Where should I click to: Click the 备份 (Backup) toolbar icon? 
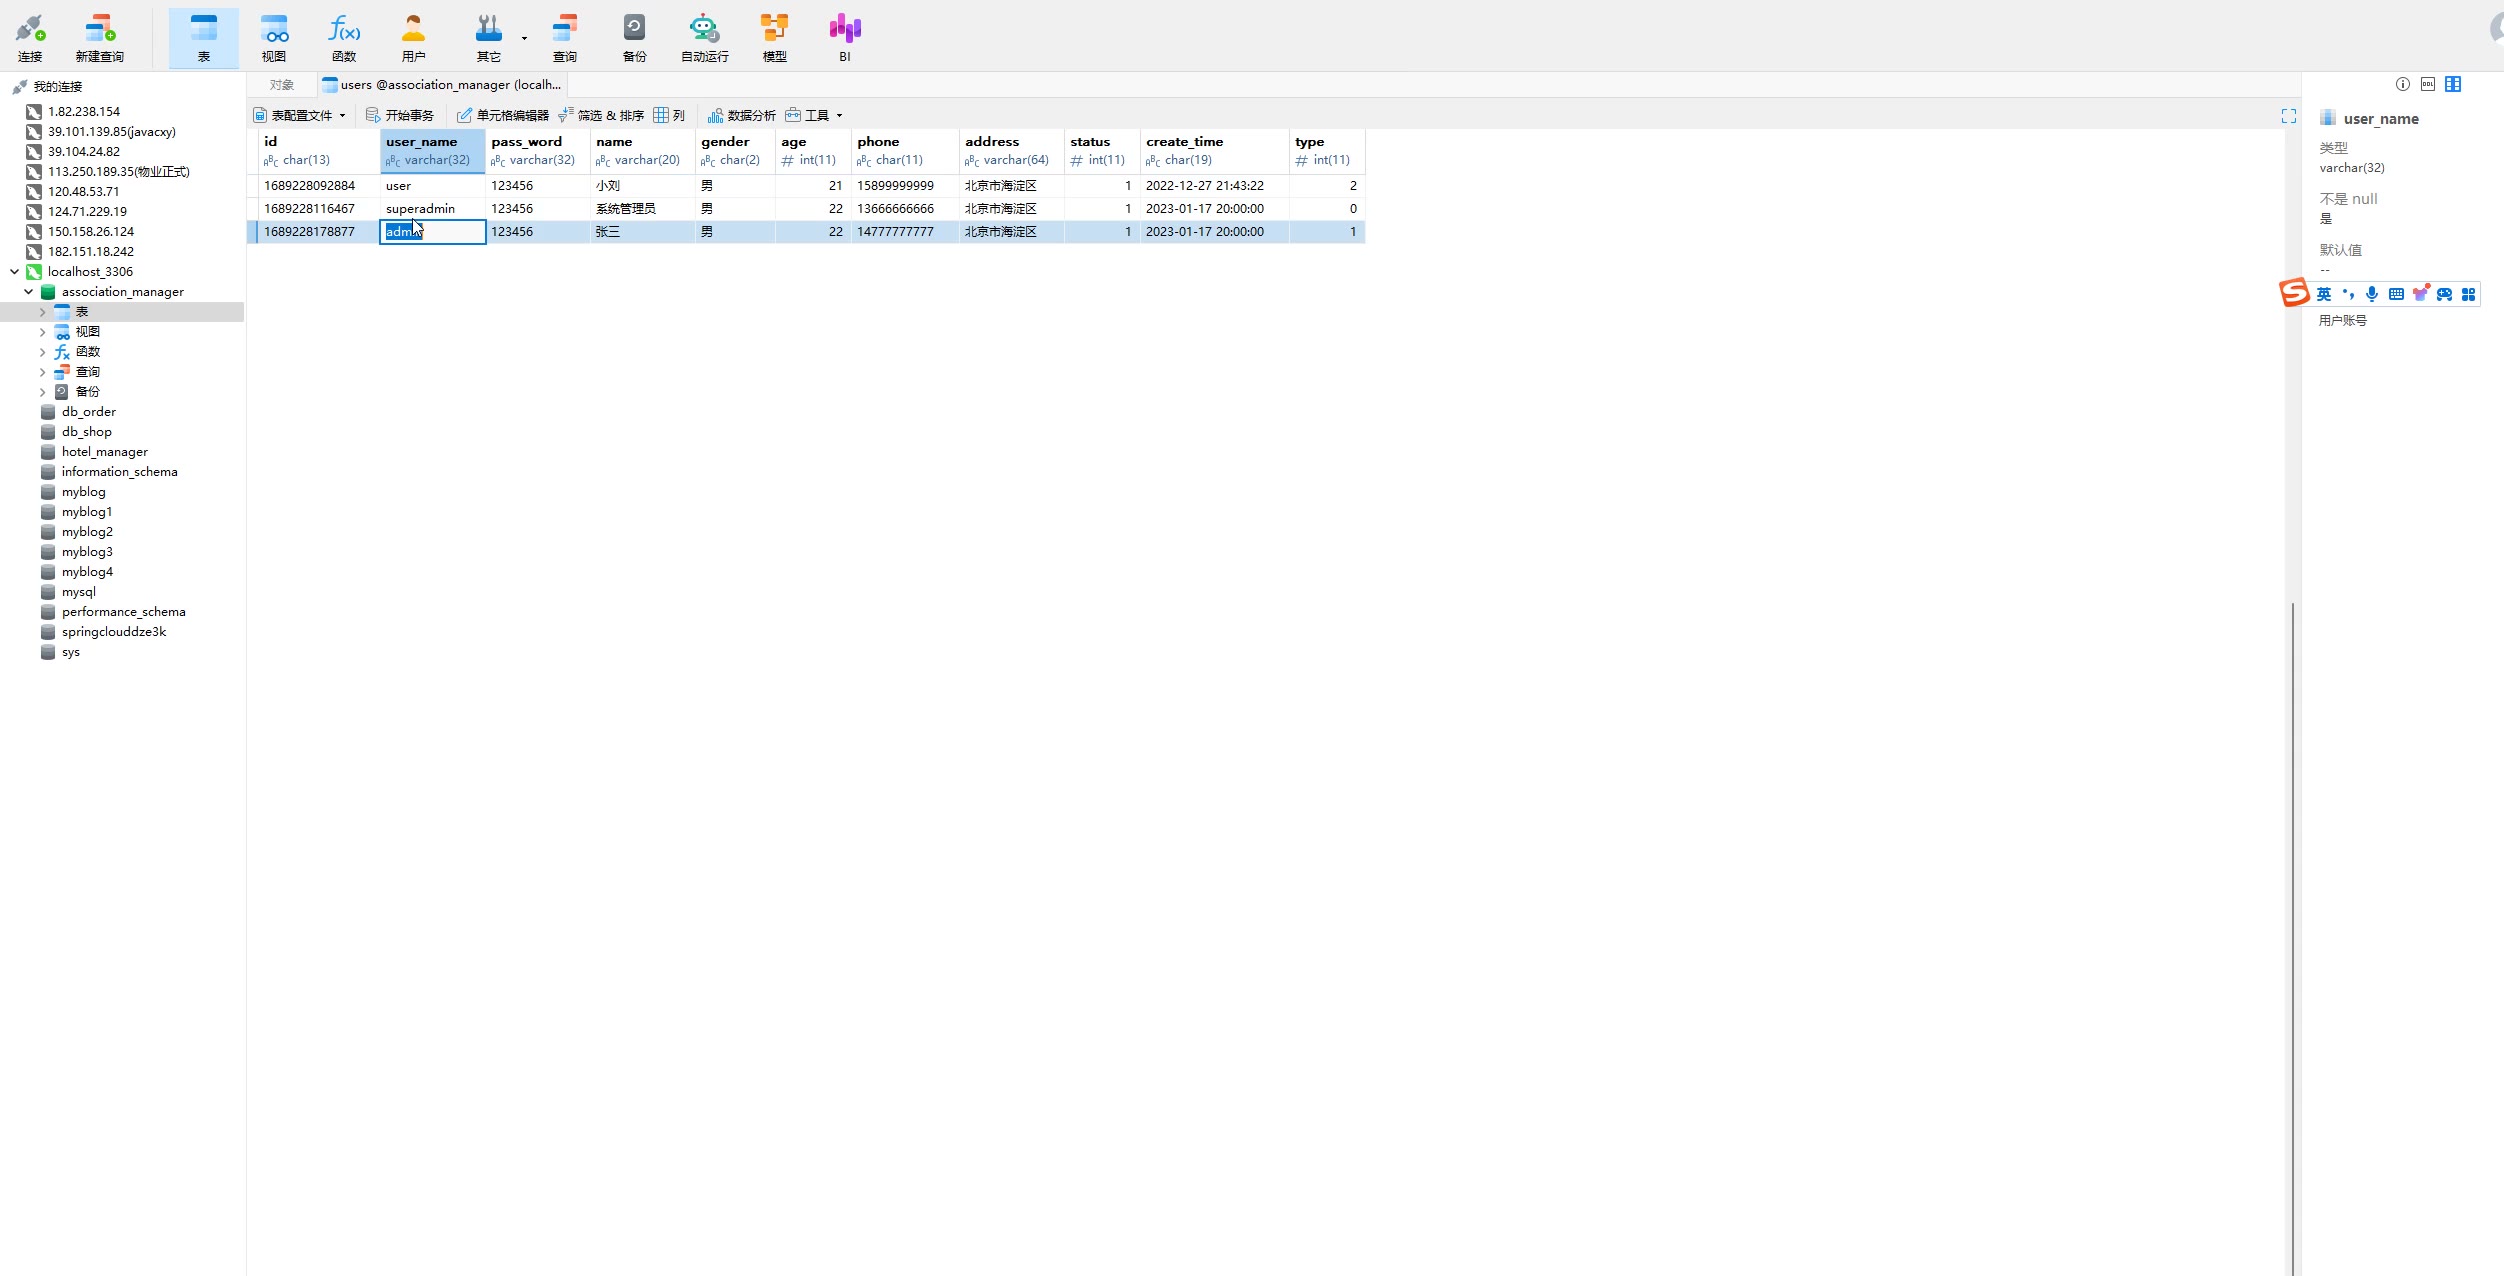pyautogui.click(x=634, y=38)
